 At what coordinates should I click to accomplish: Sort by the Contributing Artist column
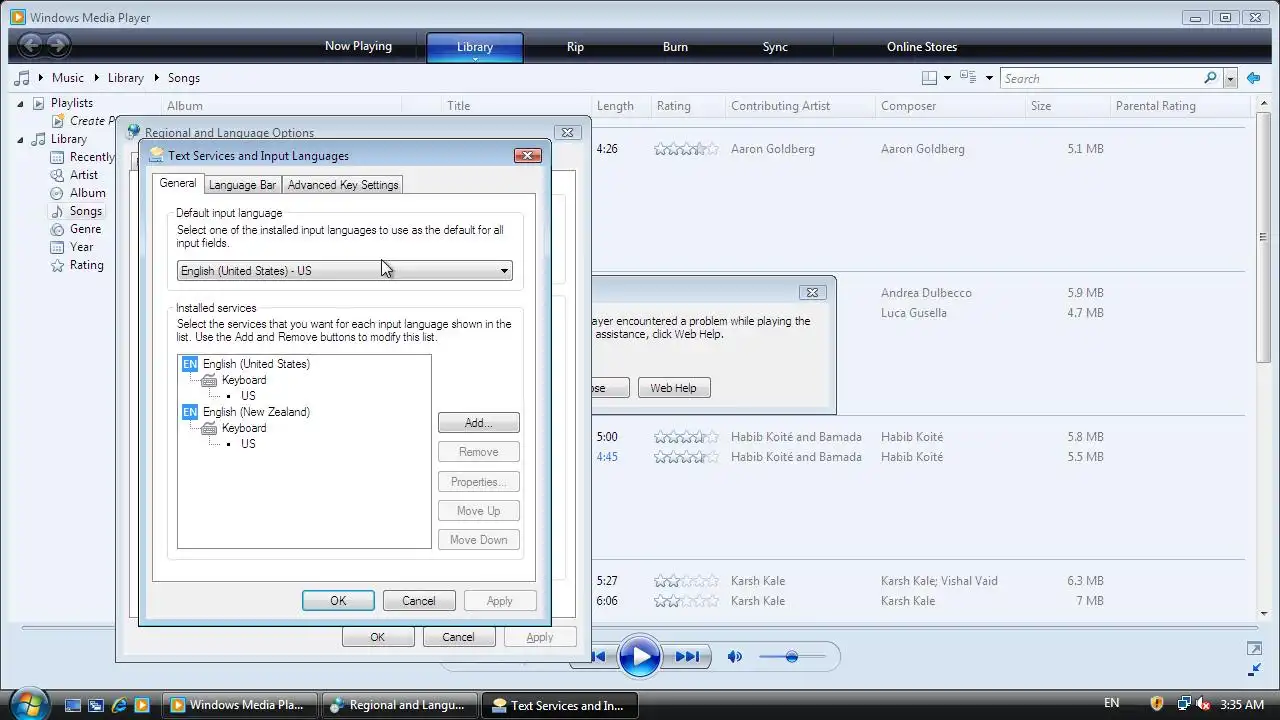pyautogui.click(x=780, y=106)
